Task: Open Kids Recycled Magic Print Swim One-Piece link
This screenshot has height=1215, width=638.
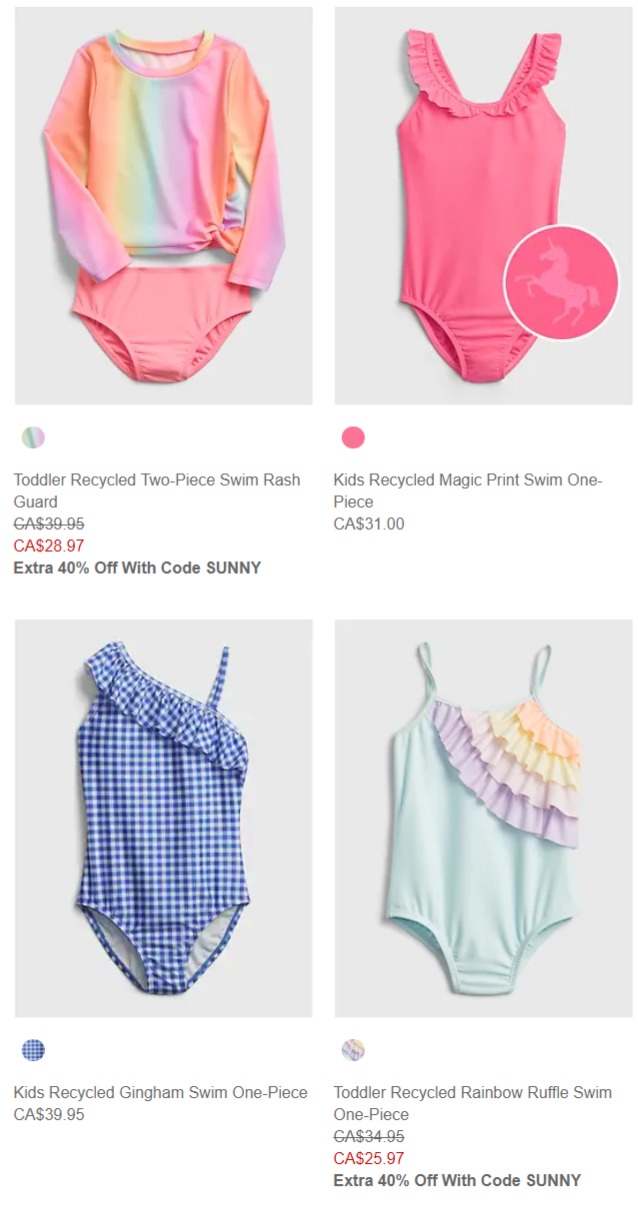Action: 468,491
